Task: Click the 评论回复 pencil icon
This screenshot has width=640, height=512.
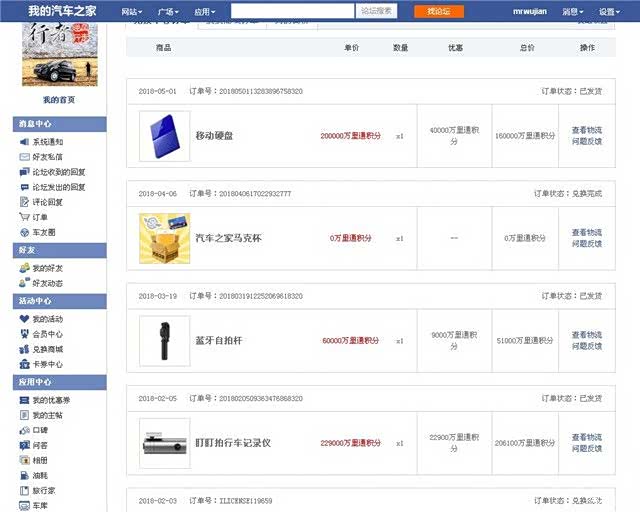Action: [24, 202]
